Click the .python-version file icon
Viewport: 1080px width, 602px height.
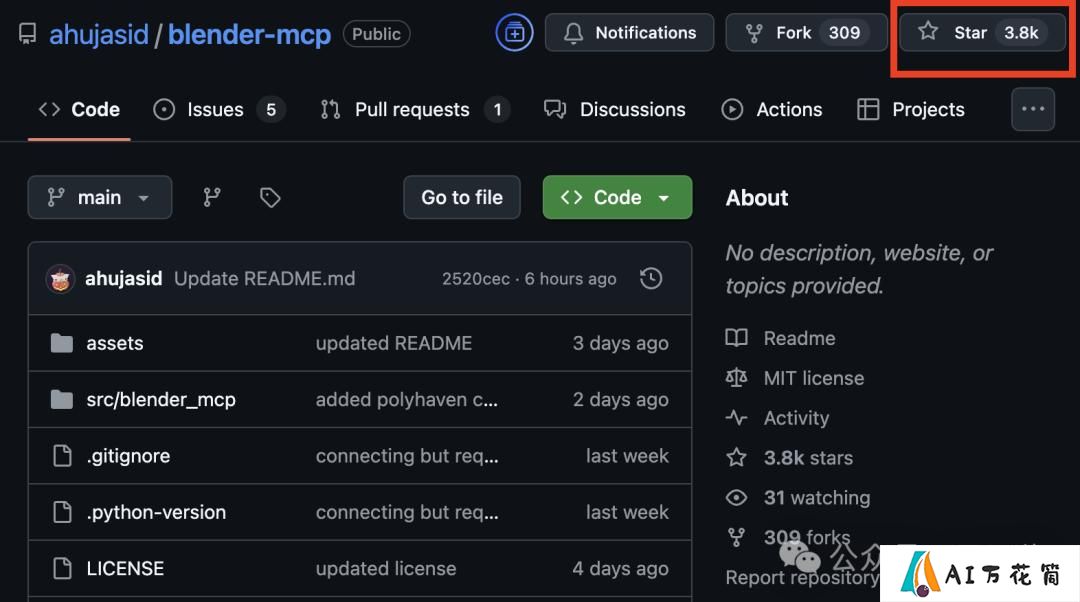63,512
